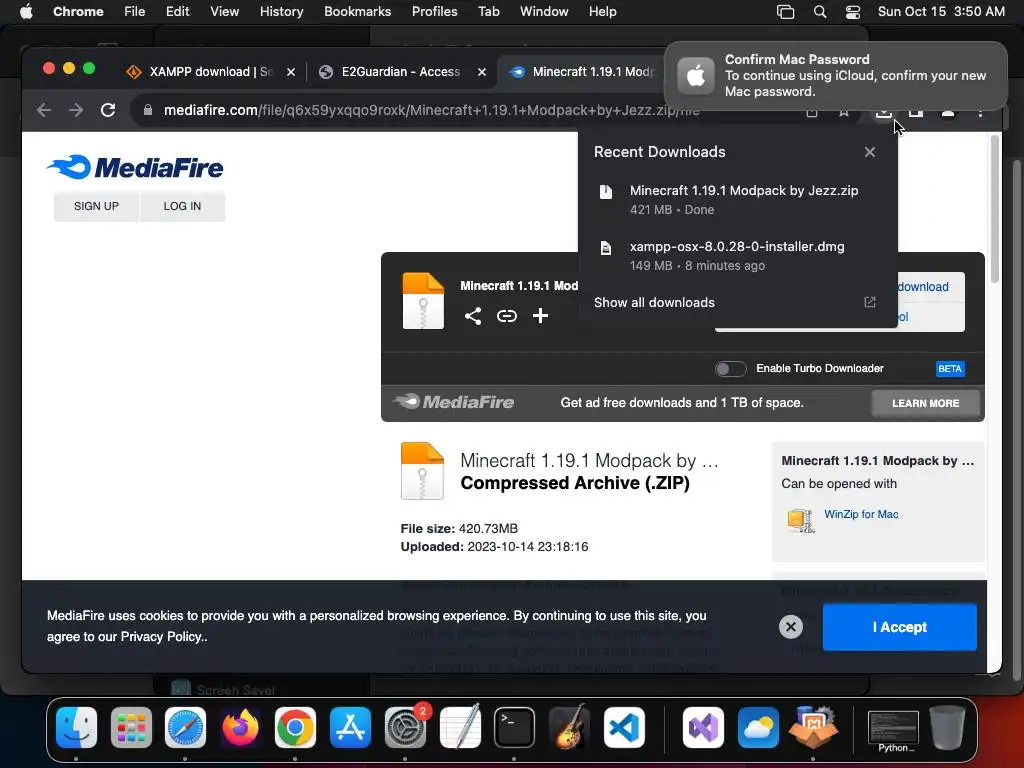
Task: Open the xampp-osx-8.0.28-0-installer.dmg download
Action: pyautogui.click(x=737, y=255)
